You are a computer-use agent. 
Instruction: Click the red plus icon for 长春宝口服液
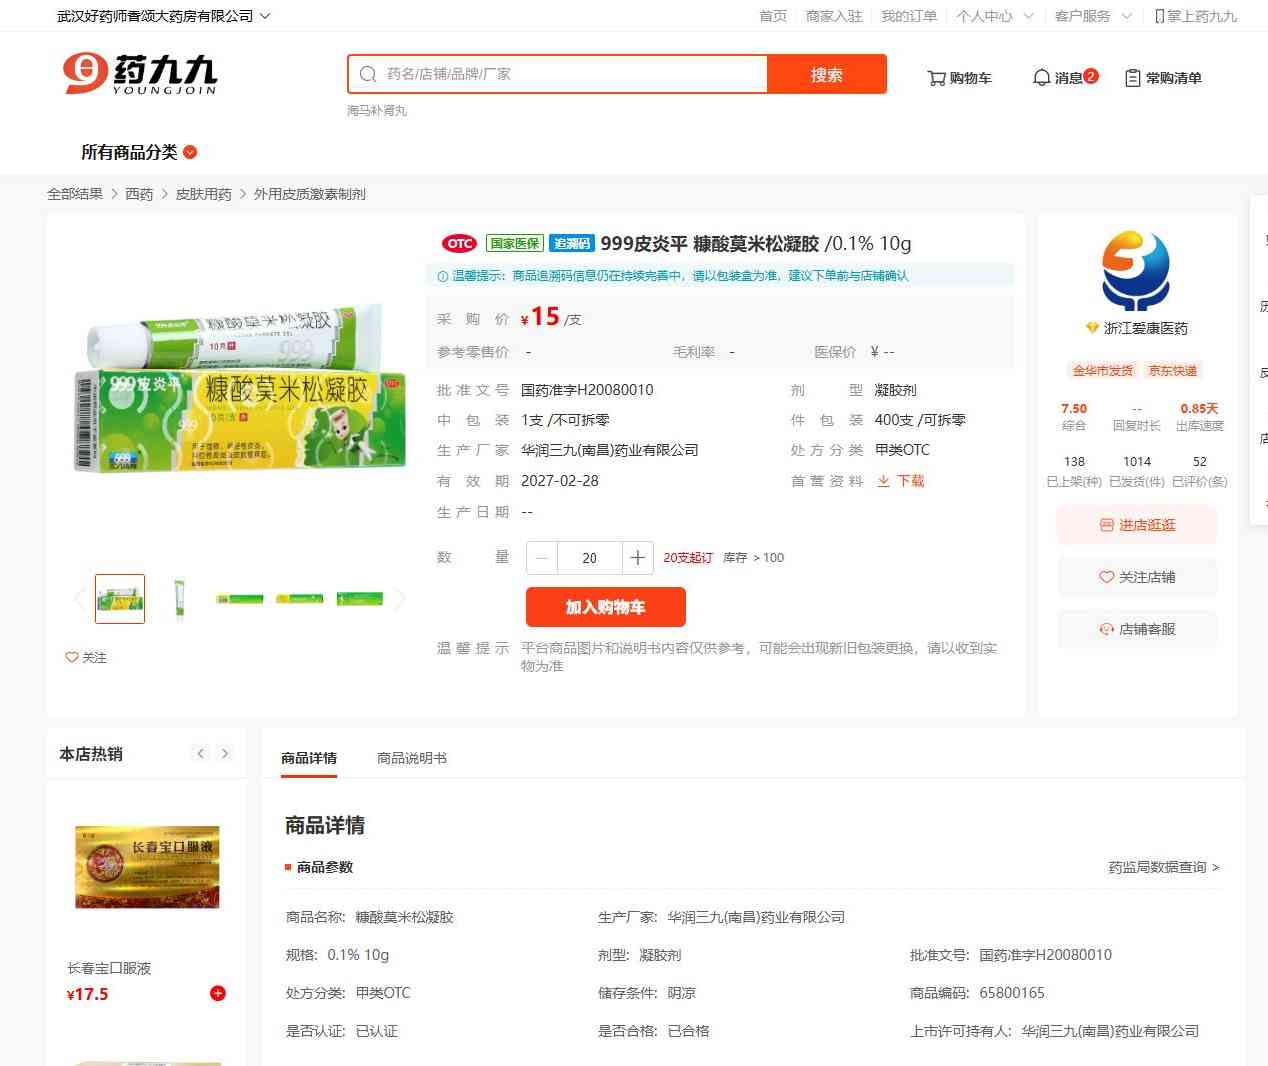(218, 993)
